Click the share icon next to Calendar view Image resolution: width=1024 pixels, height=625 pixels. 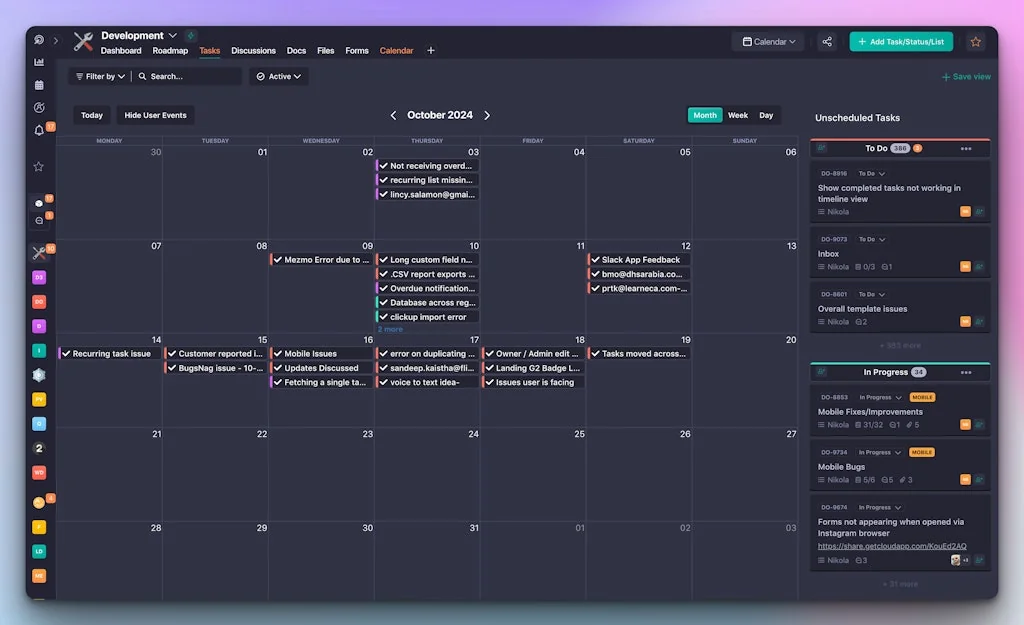[827, 41]
